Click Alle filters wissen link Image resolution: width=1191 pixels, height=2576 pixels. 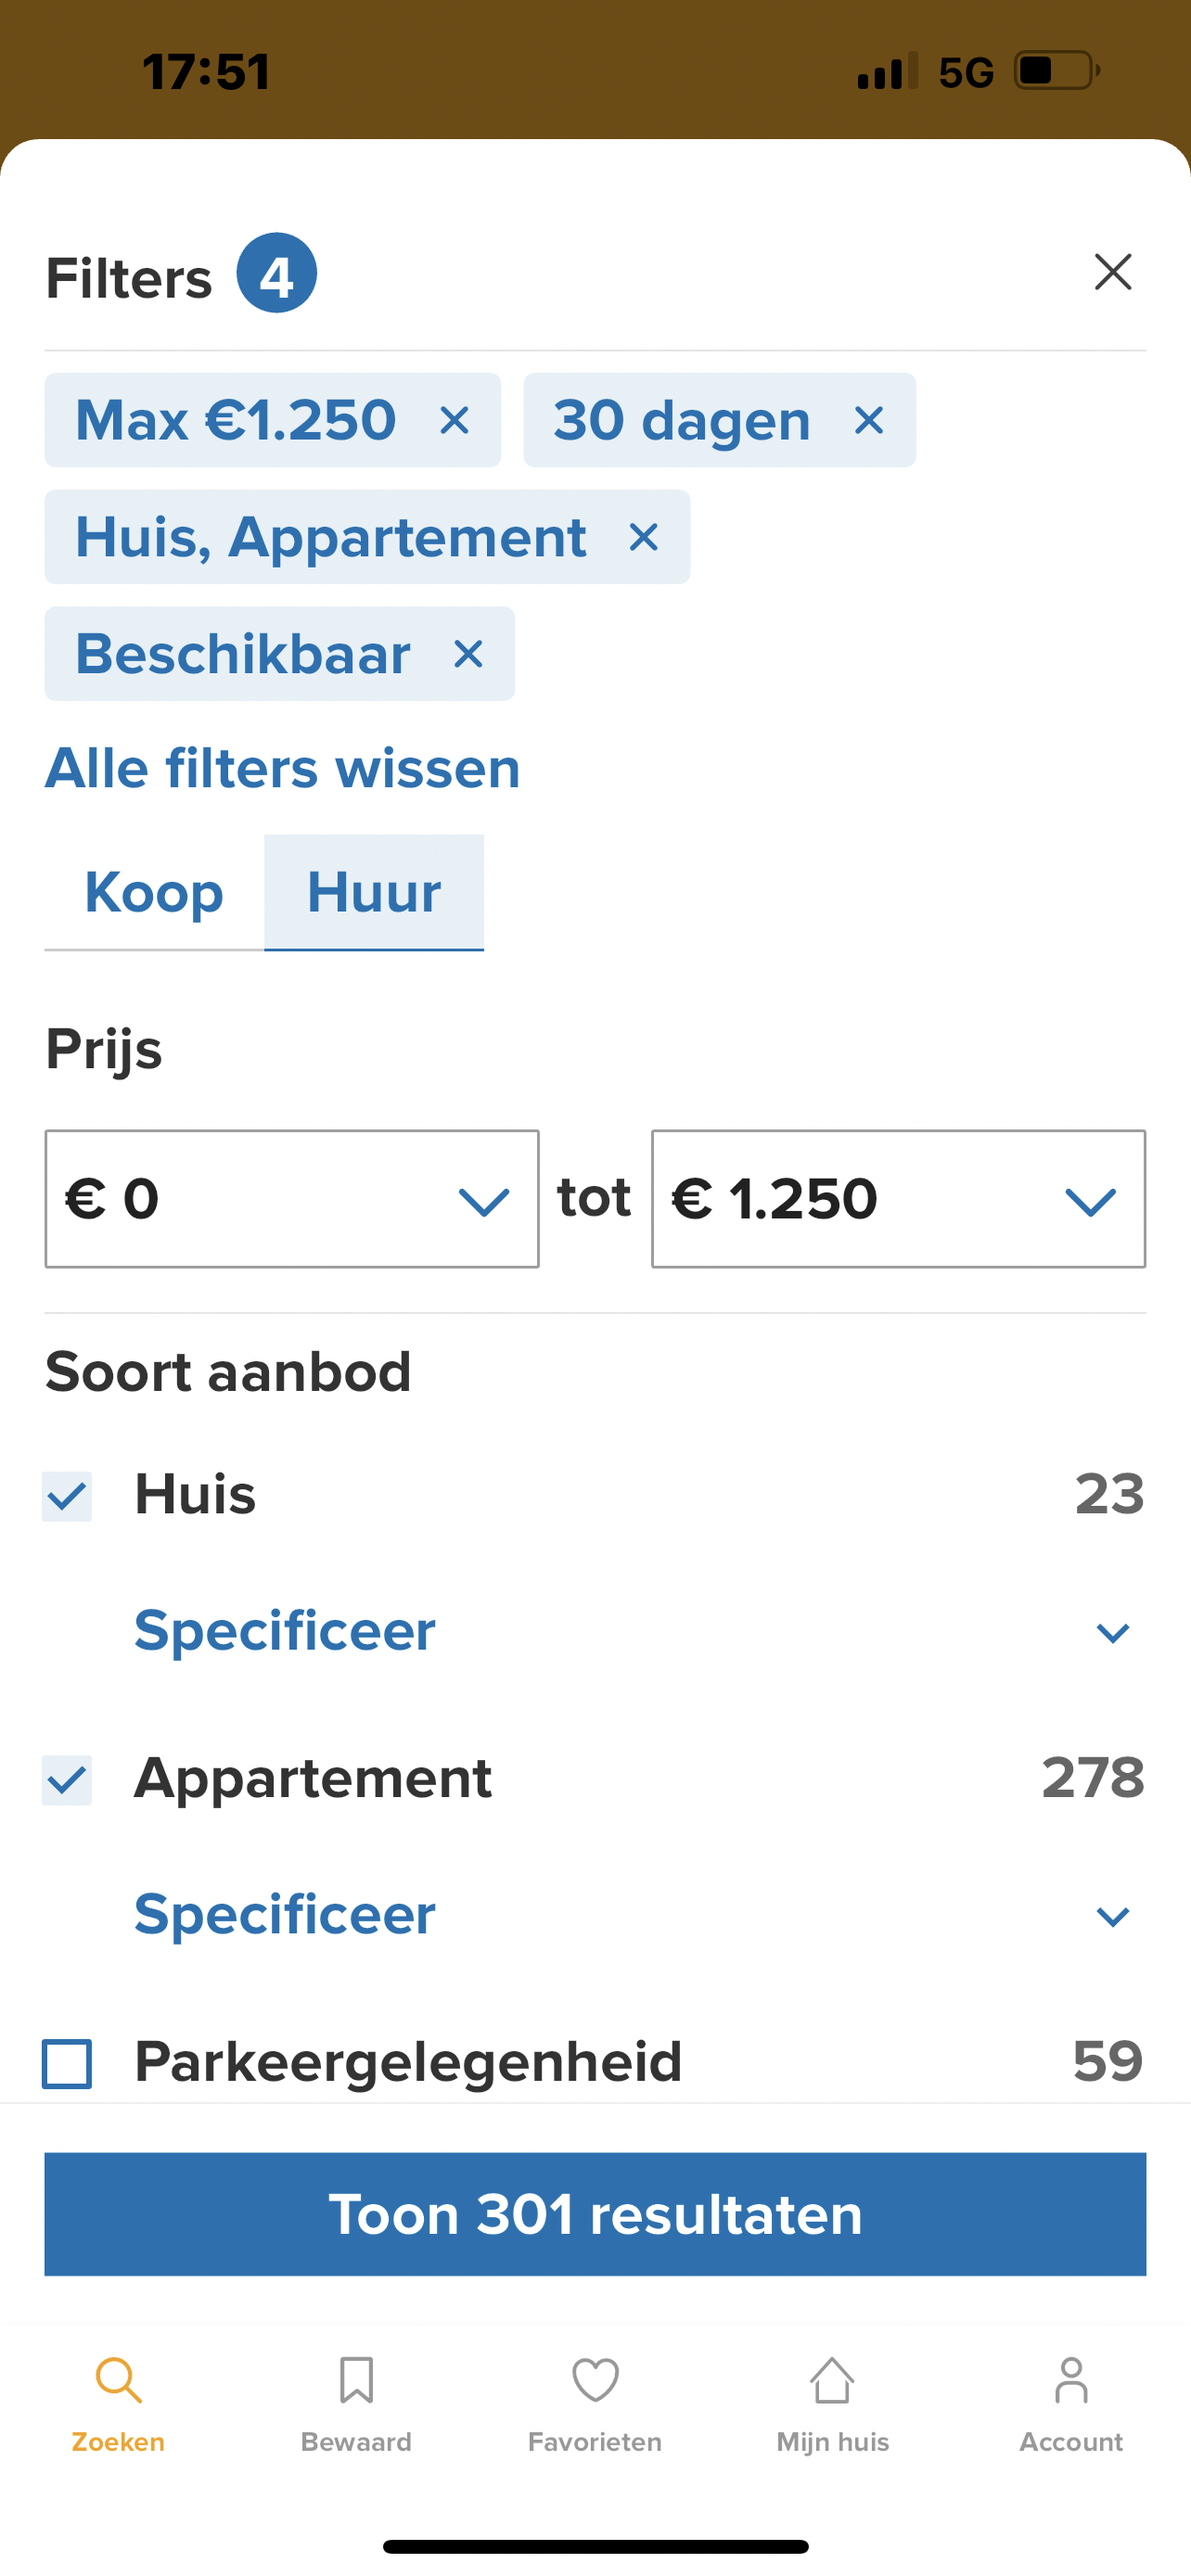tap(283, 768)
